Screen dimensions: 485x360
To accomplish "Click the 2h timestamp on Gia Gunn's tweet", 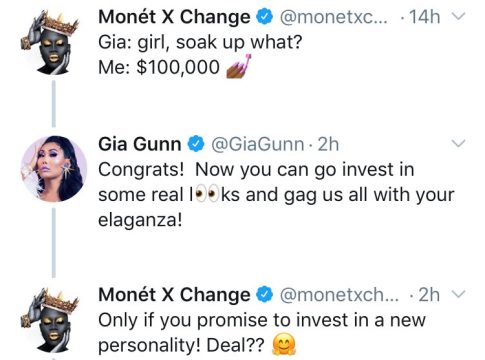I will pyautogui.click(x=328, y=144).
